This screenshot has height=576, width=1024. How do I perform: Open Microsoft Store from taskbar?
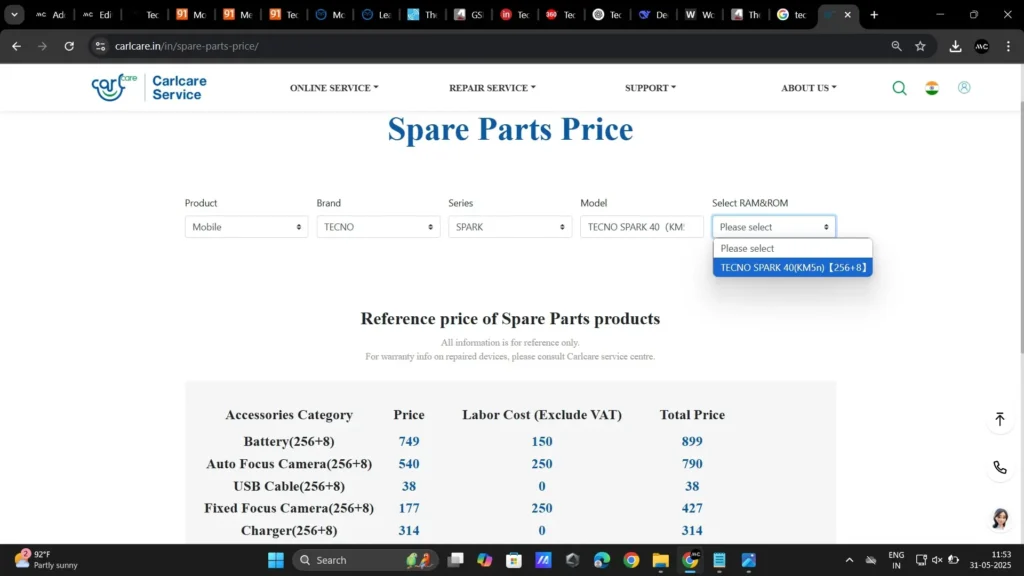click(x=514, y=560)
